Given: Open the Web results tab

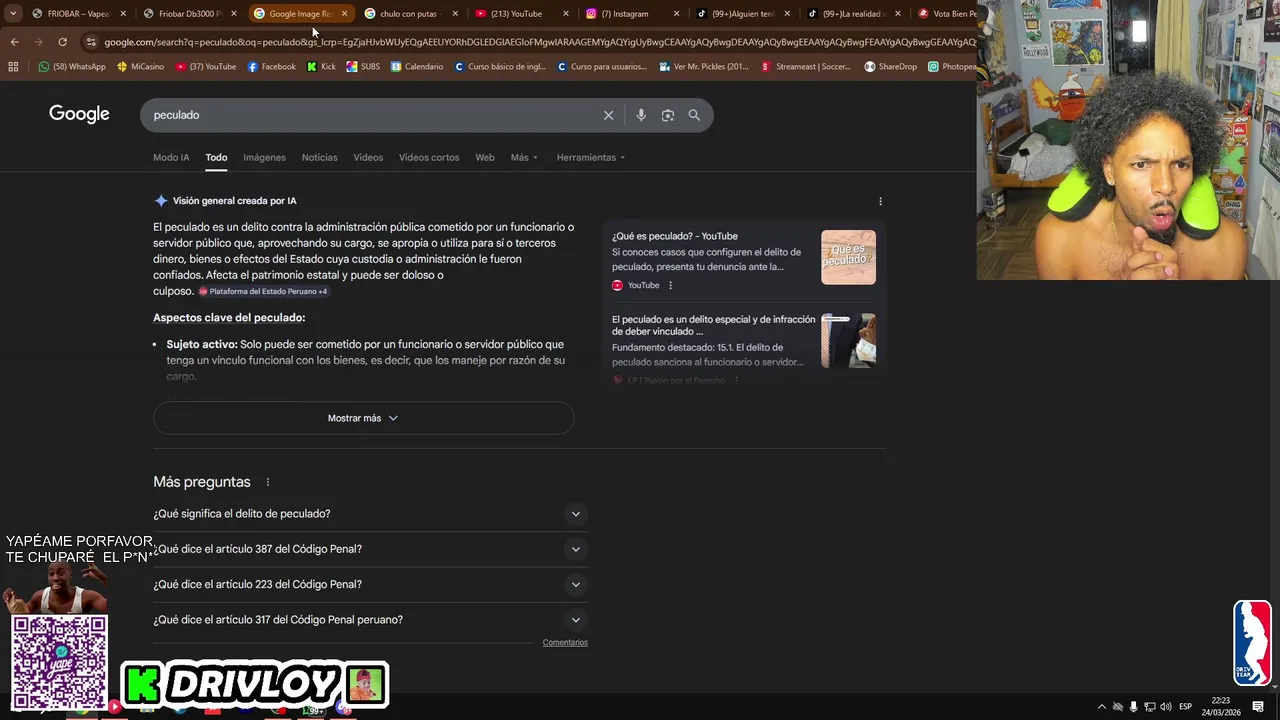Looking at the screenshot, I should (485, 157).
